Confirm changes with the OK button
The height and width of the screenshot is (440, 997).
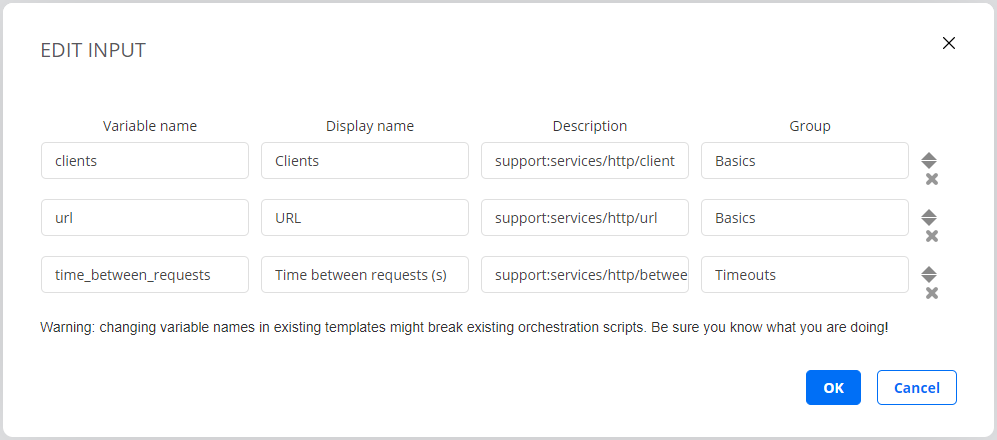[833, 388]
